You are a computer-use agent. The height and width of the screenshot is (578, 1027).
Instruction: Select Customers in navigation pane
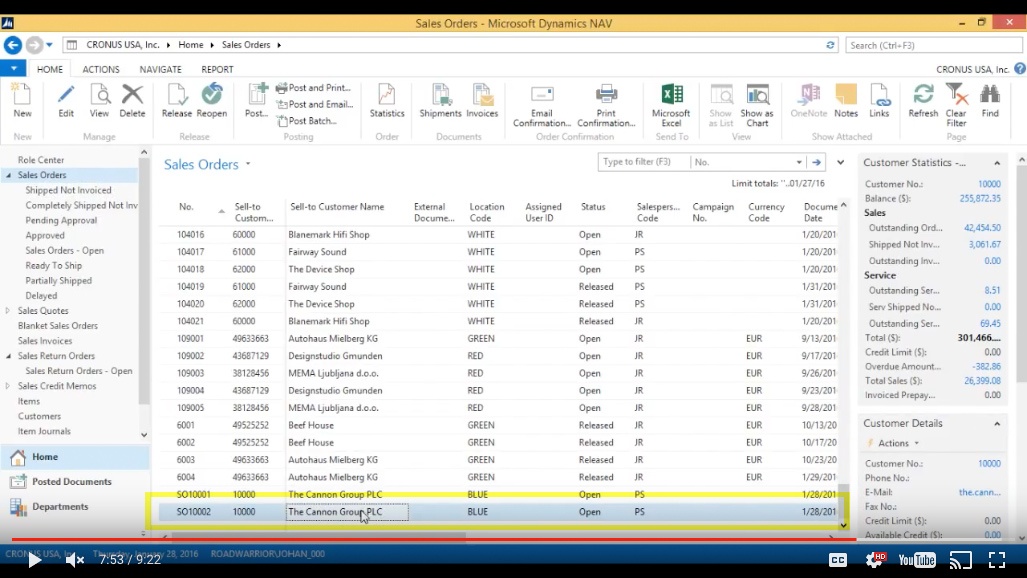point(39,416)
